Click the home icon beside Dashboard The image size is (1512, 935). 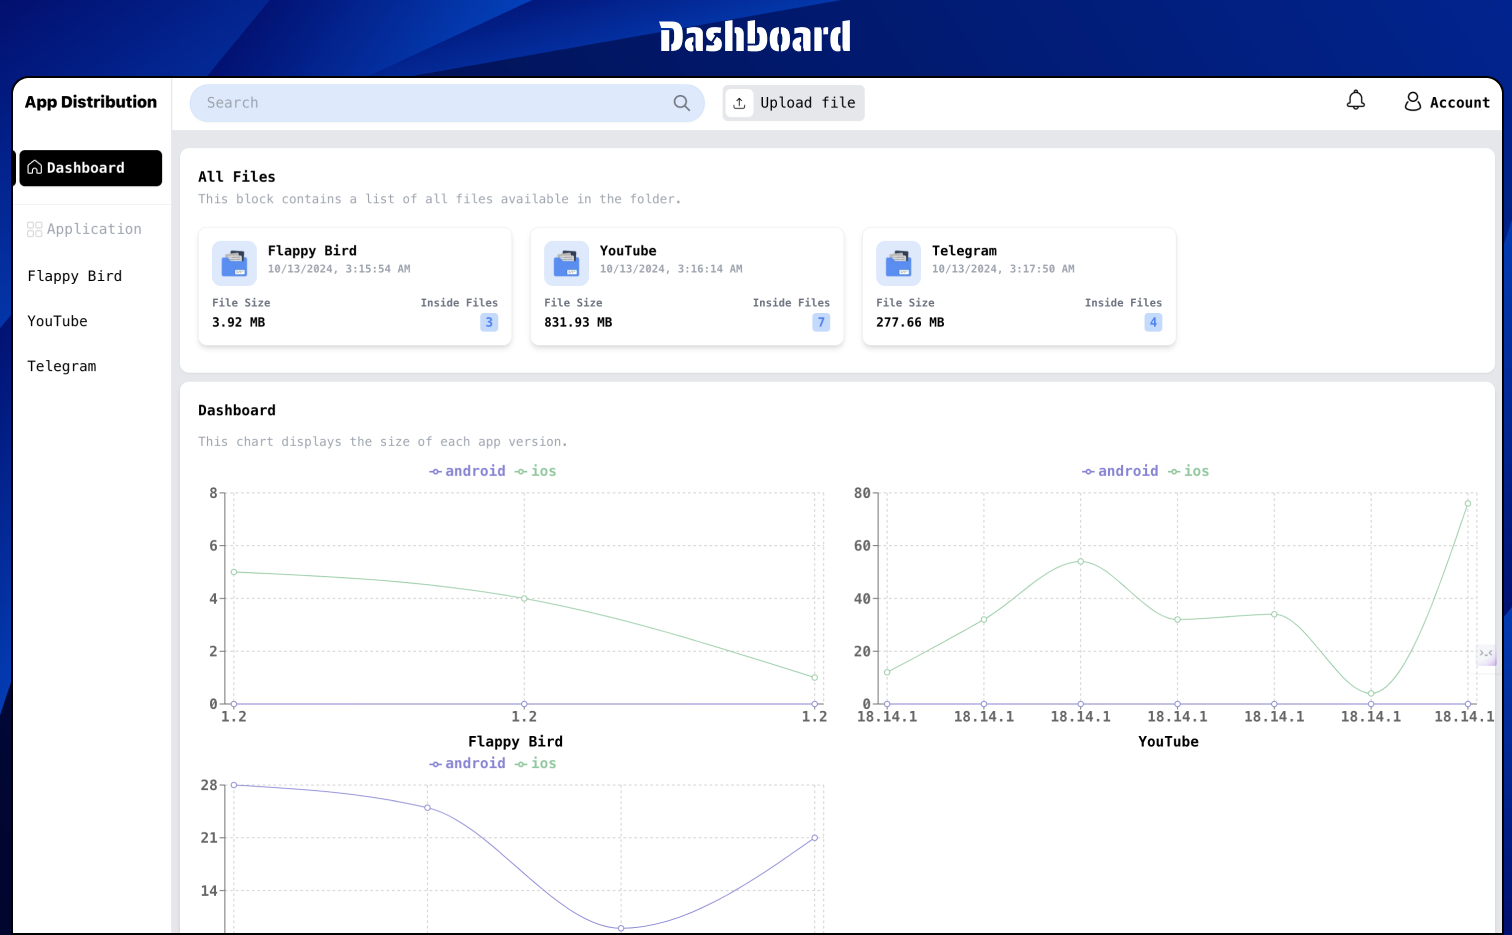click(35, 168)
